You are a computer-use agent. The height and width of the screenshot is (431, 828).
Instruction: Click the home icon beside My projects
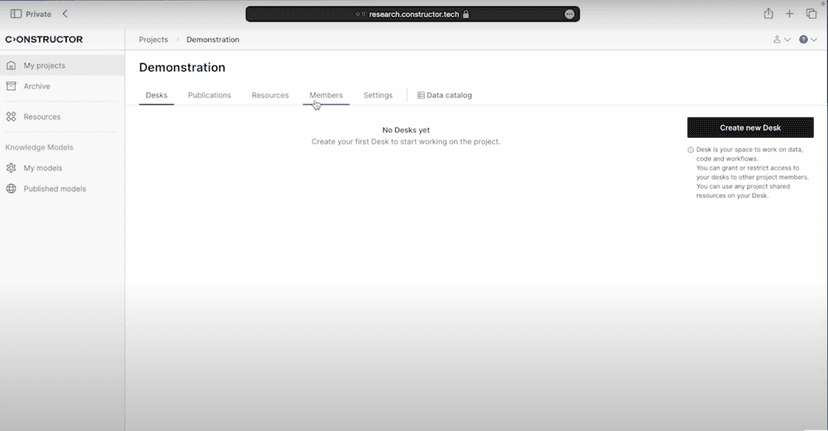click(11, 65)
